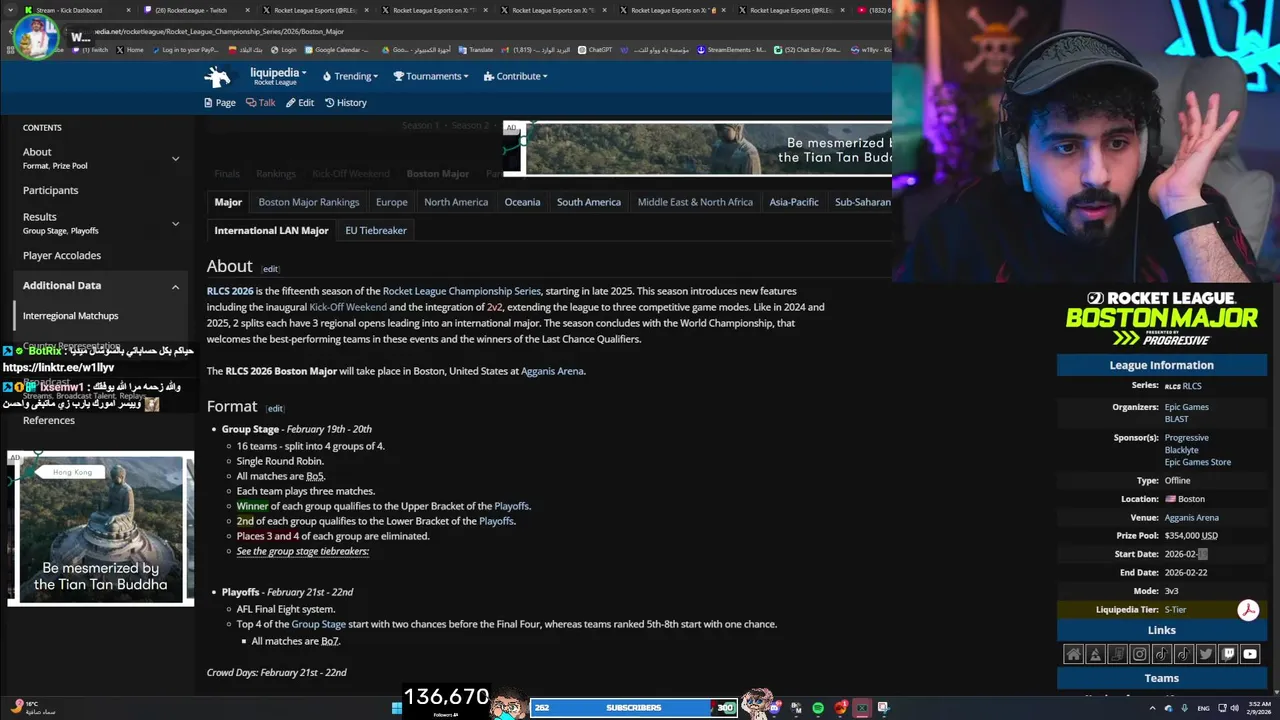
Task: Open the Instagram link icon
Action: (x=1139, y=654)
